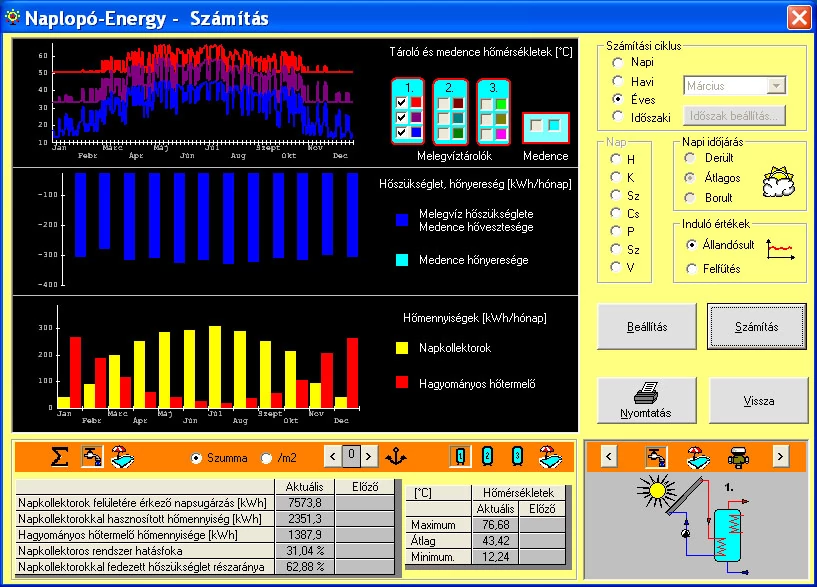Enable tank 3 magenta curve checkbox

[x=487, y=134]
